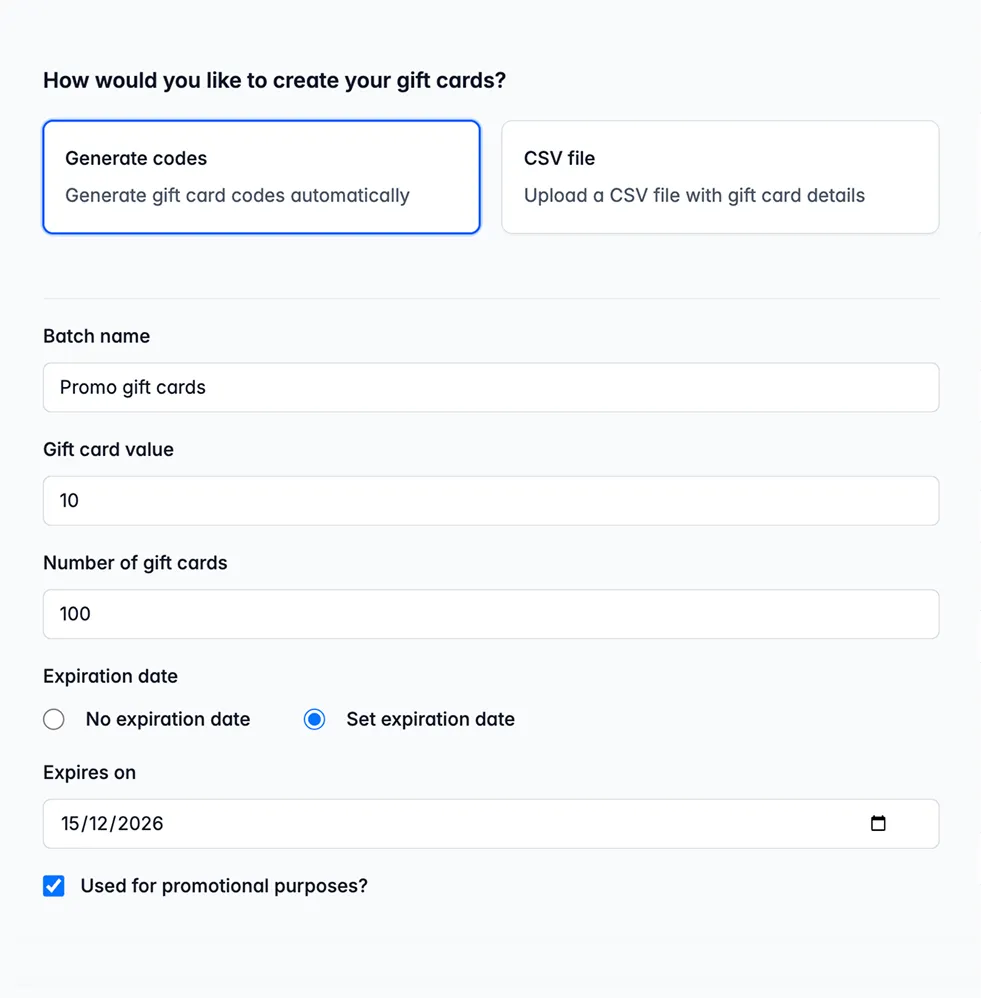Select the 'Promo gift cards' text box
Viewport: 981px width, 998px height.
(490, 387)
